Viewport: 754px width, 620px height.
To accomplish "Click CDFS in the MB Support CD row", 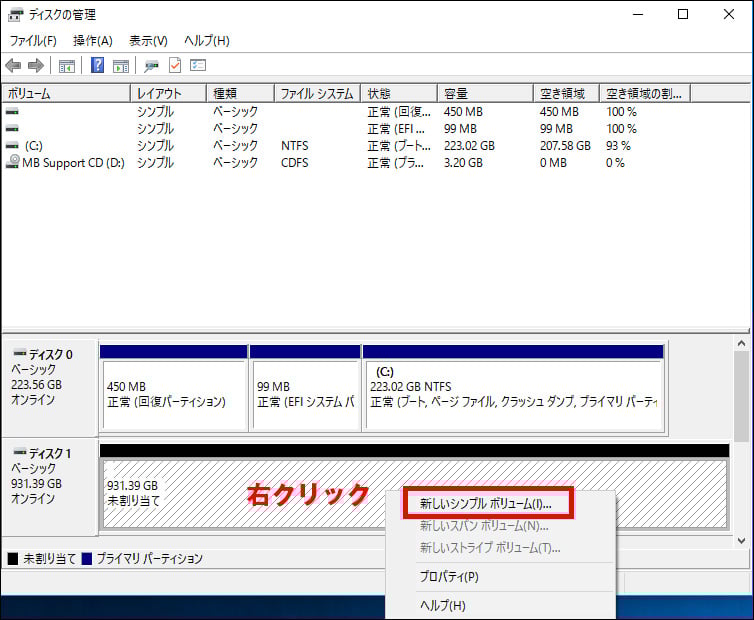I will click(x=295, y=163).
